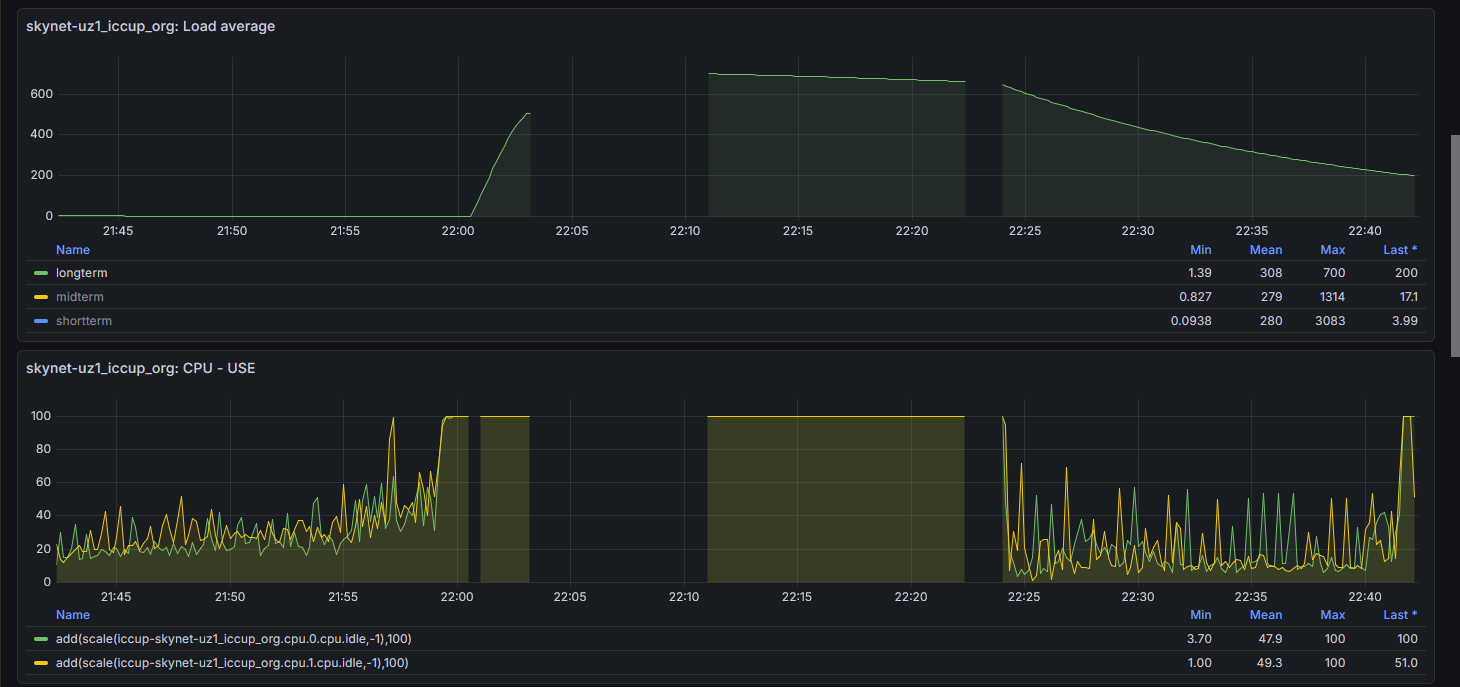Viewport: 1460px width, 687px height.
Task: Toggle the cpu.0.cpu.idle series legend label
Action: (233, 638)
